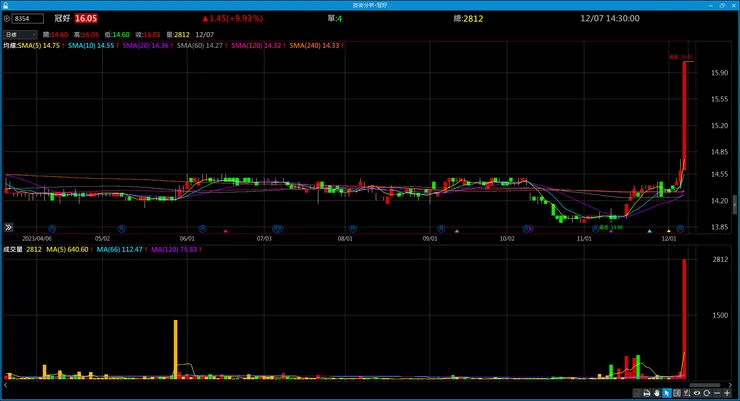Click the dimmed chart icon left of print
This screenshot has height=401, width=740.
coord(637,393)
